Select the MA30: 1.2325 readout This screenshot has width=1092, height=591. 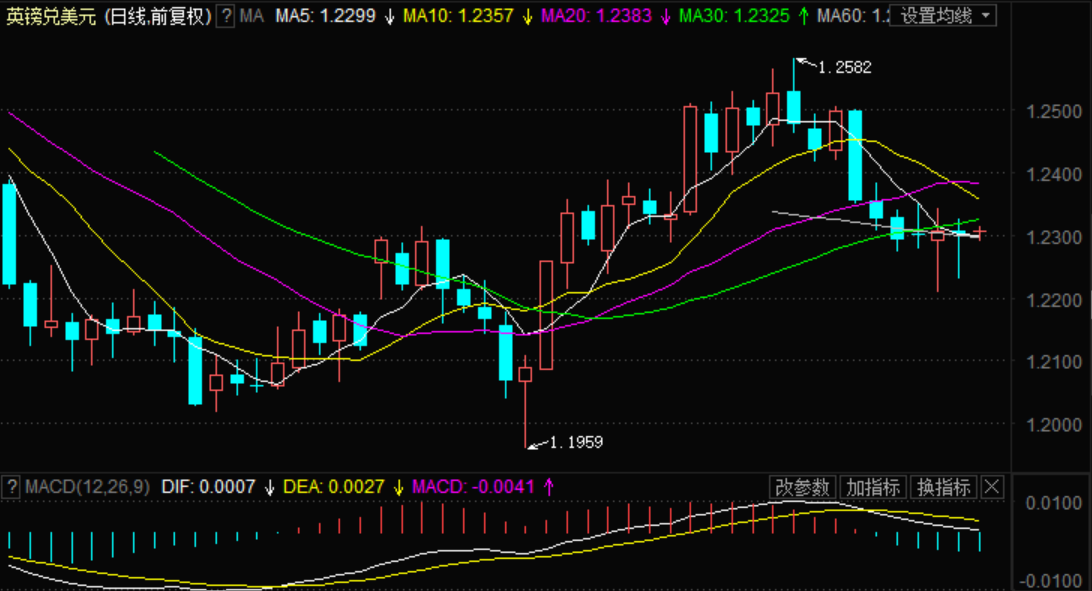734,16
